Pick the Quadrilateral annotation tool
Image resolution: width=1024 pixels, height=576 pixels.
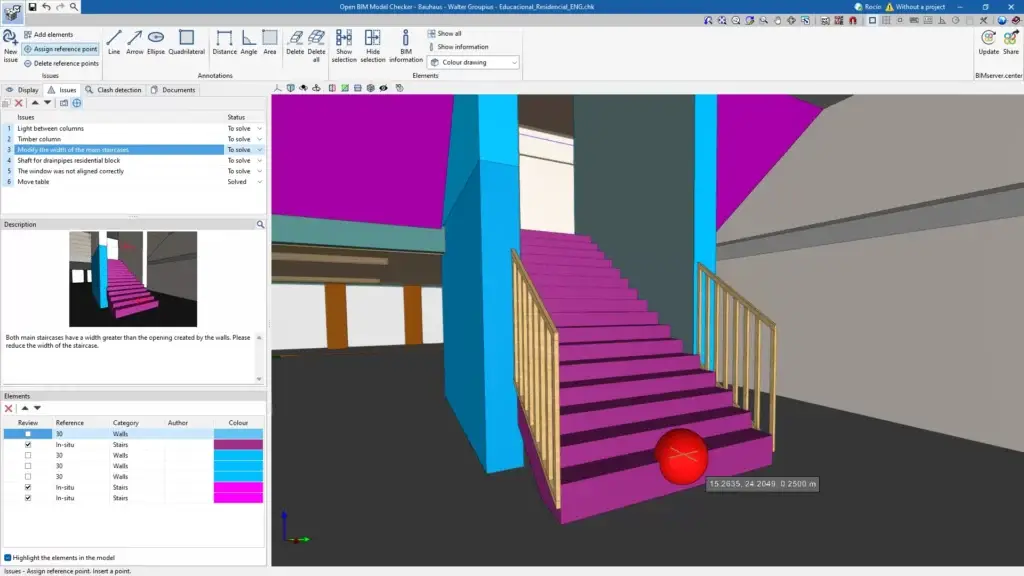186,41
